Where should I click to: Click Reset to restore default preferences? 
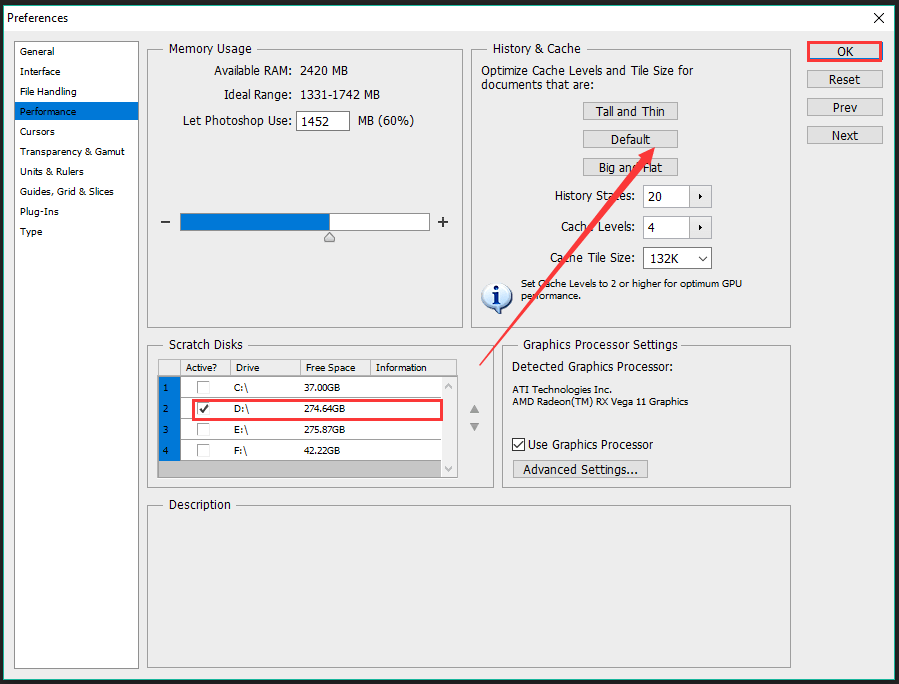click(x=843, y=79)
